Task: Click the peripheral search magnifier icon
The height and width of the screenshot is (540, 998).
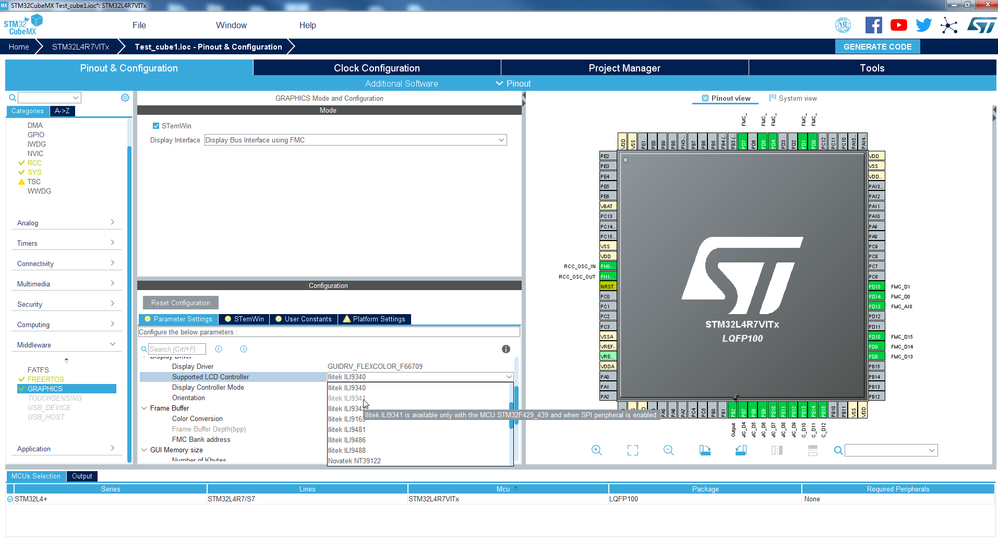Action: click(x=12, y=97)
